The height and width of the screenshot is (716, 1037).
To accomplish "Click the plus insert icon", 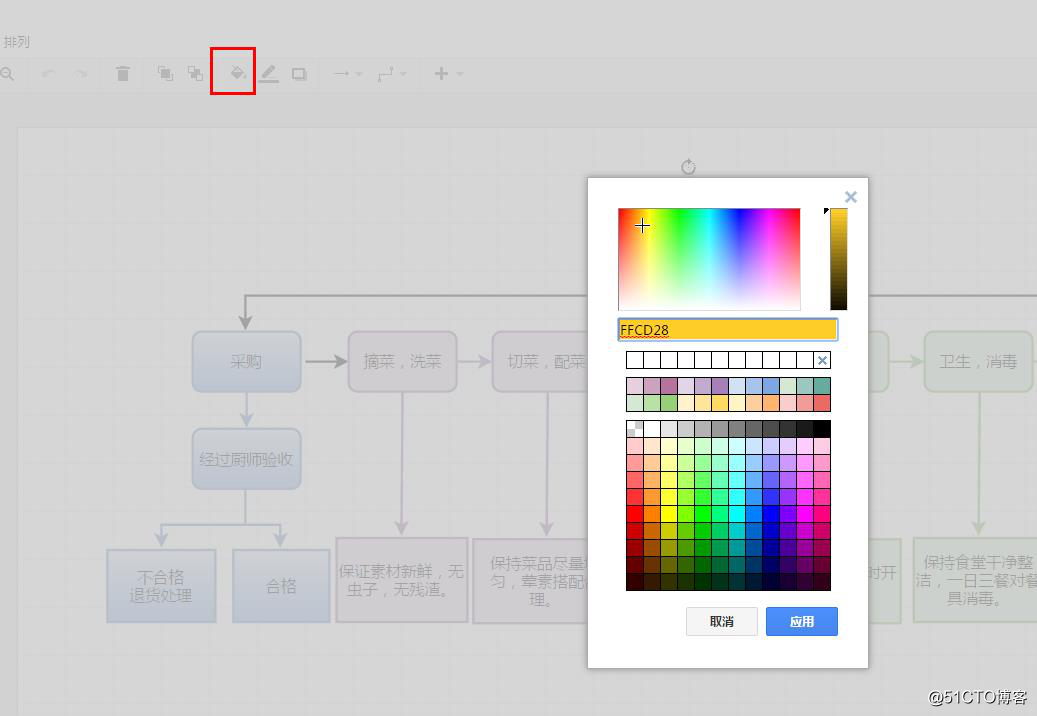I will pos(441,73).
